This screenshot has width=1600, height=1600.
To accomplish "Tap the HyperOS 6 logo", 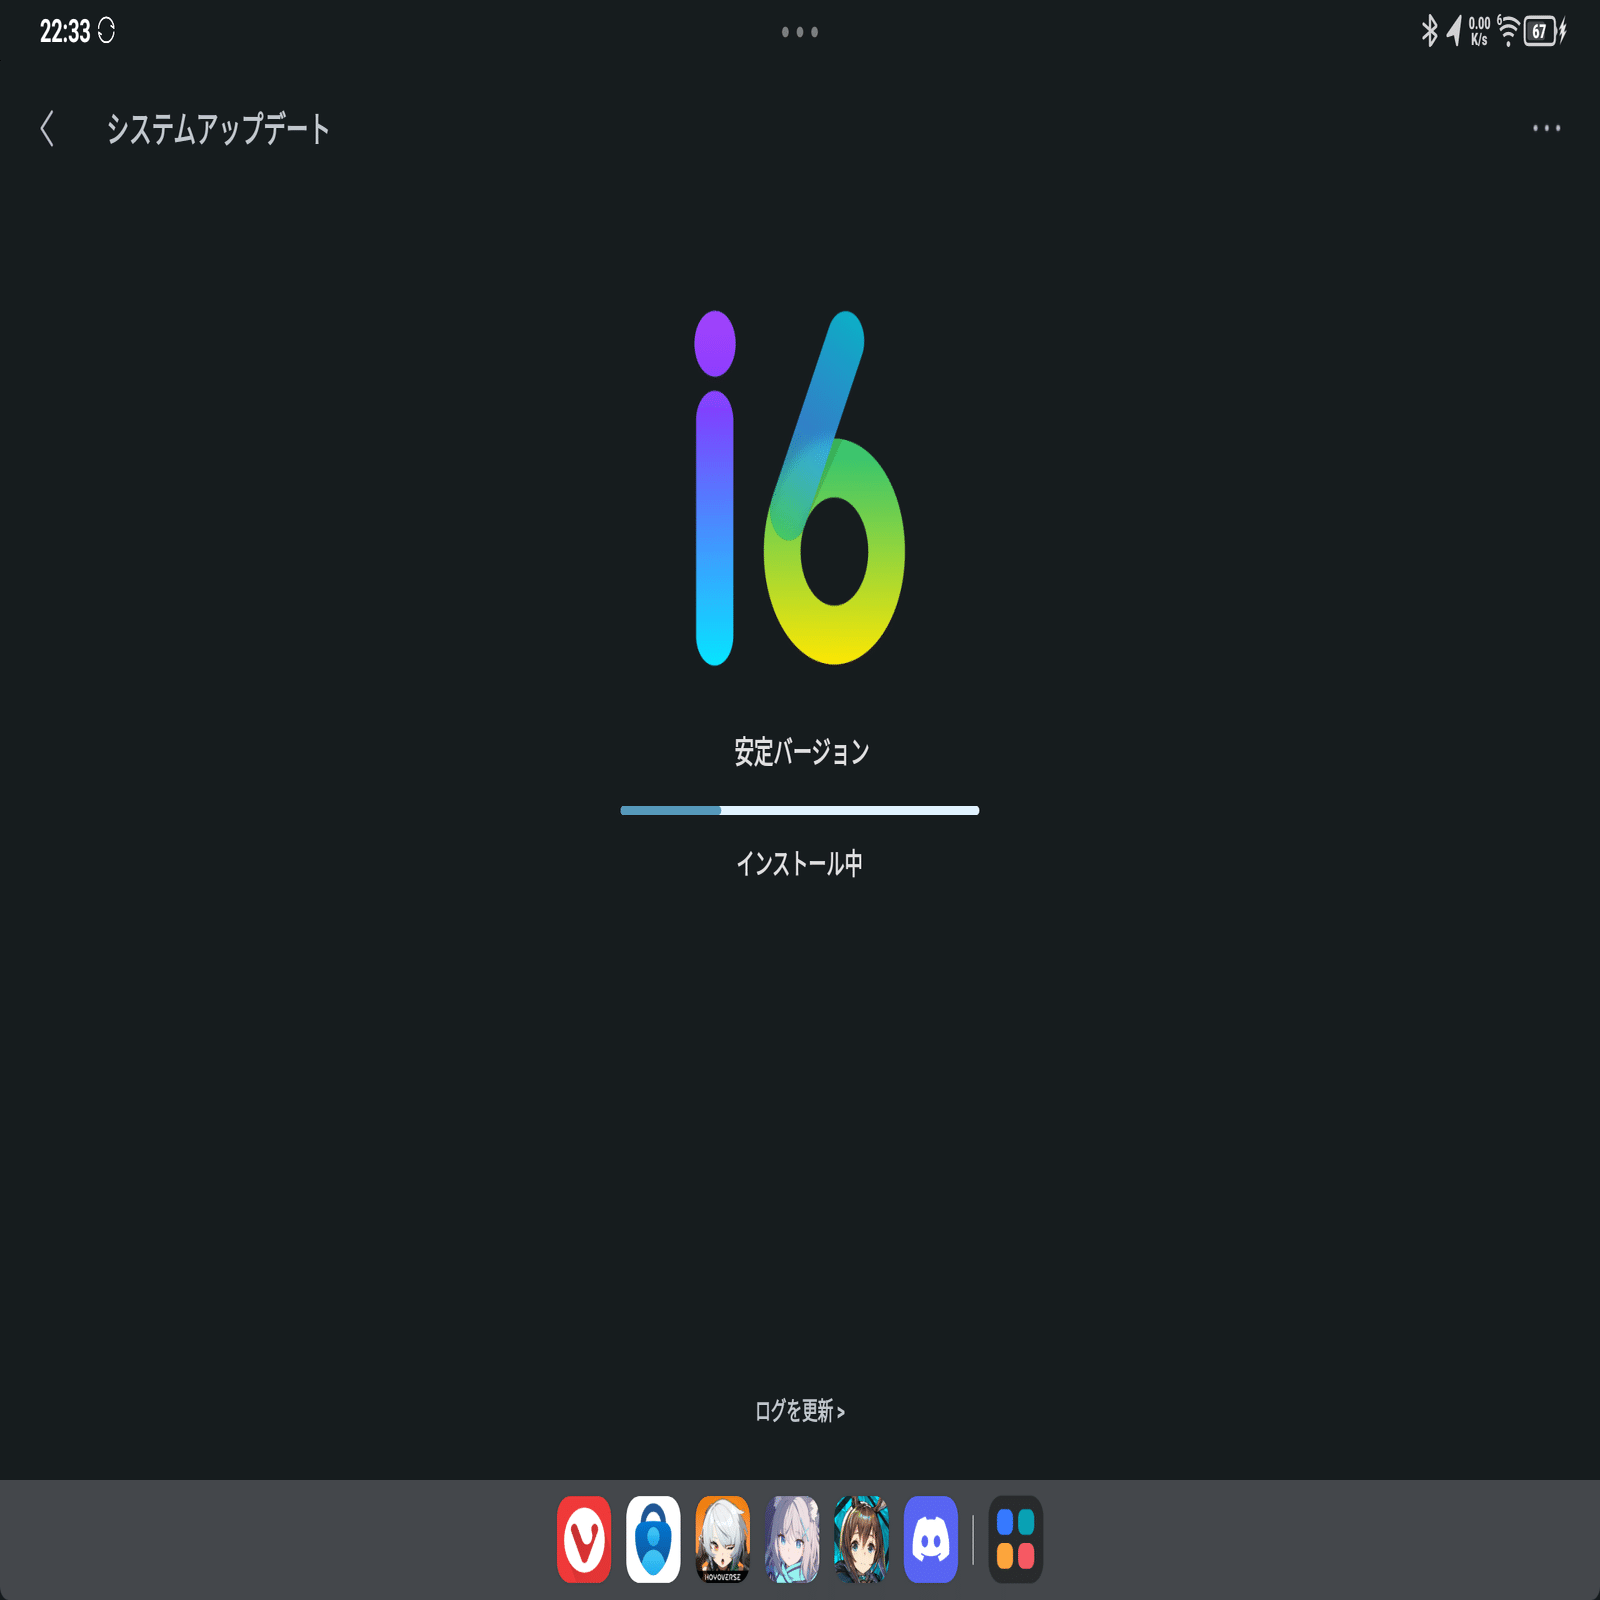I will coord(800,490).
